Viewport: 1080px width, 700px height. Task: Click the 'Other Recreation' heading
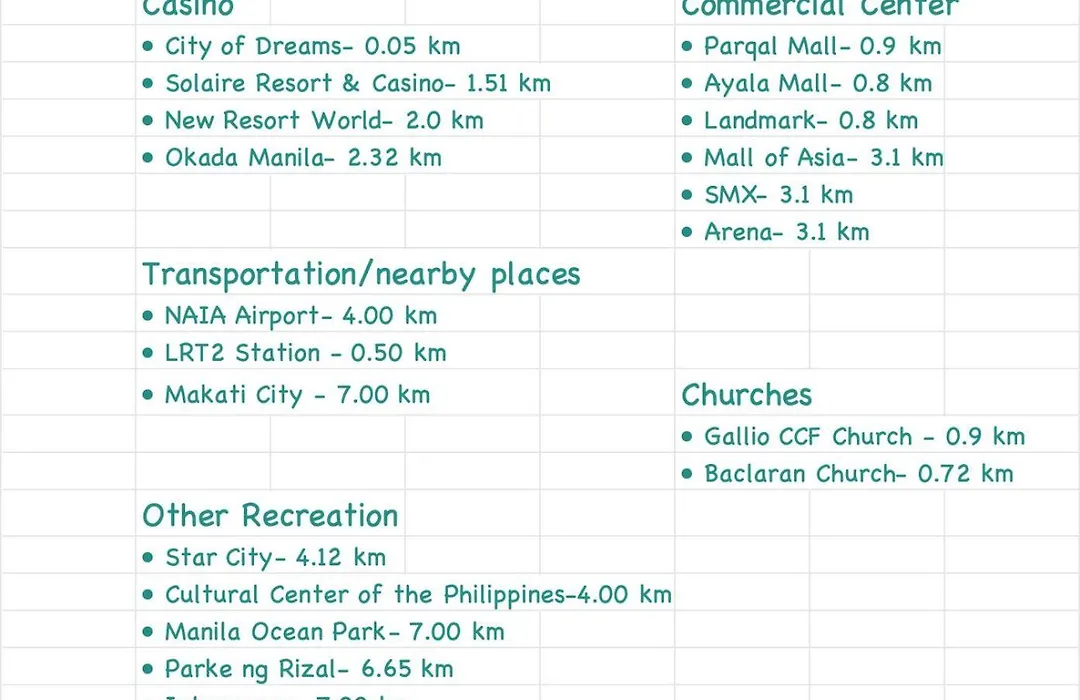pos(270,515)
